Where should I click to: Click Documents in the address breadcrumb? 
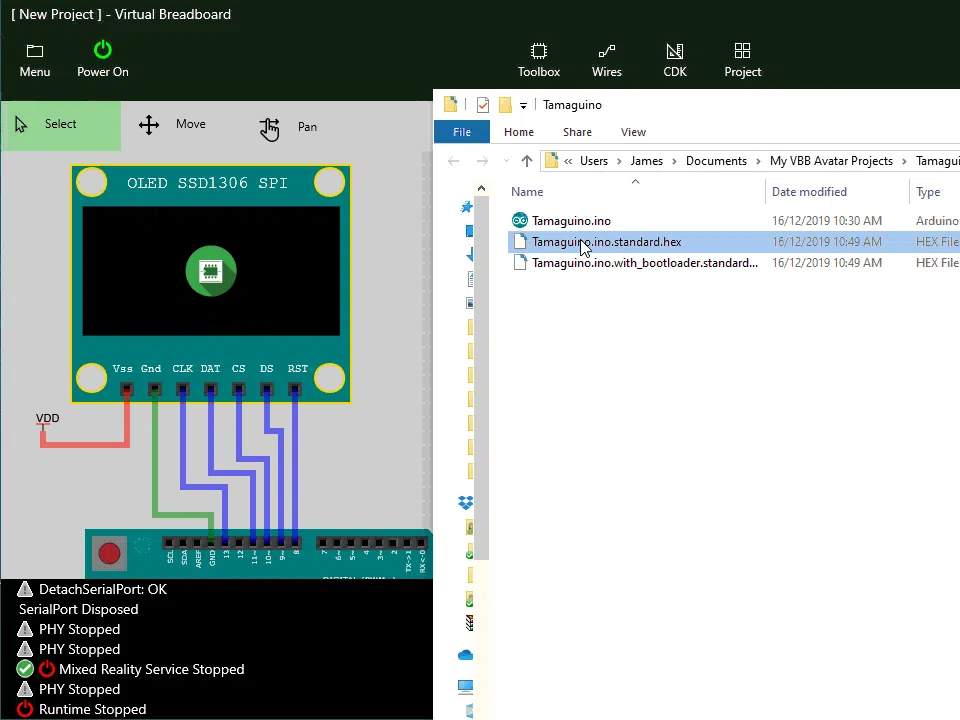[x=716, y=160]
